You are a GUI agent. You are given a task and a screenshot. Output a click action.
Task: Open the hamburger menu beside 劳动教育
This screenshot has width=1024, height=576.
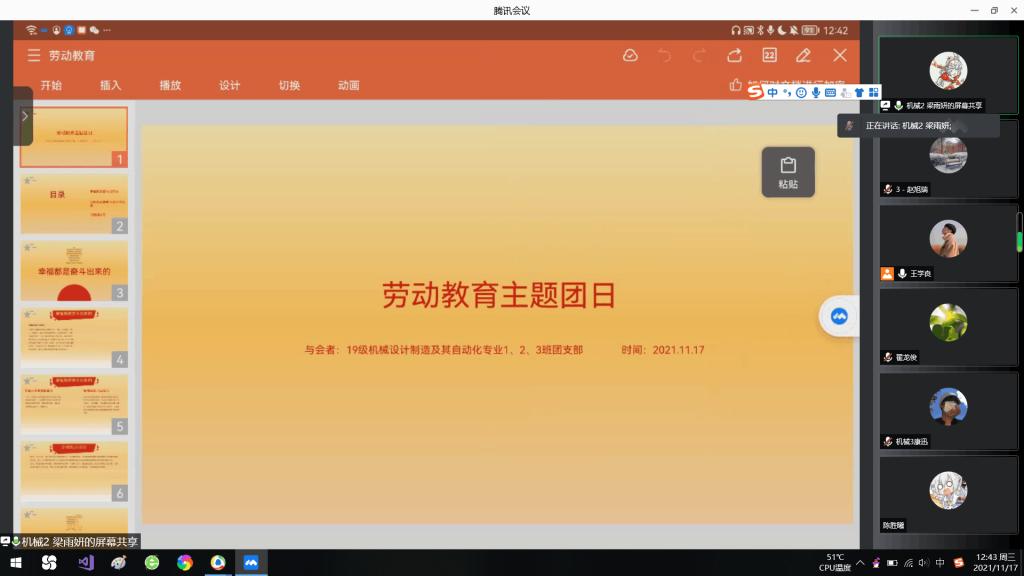pyautogui.click(x=34, y=56)
